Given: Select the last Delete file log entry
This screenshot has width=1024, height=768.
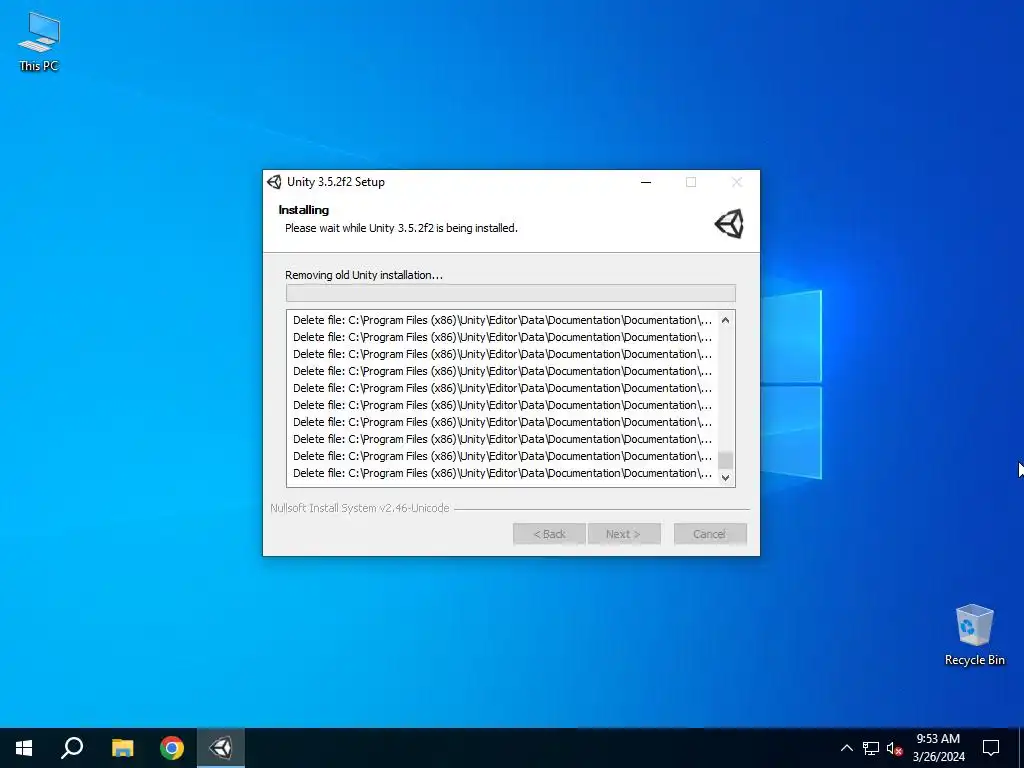Looking at the screenshot, I should [502, 473].
